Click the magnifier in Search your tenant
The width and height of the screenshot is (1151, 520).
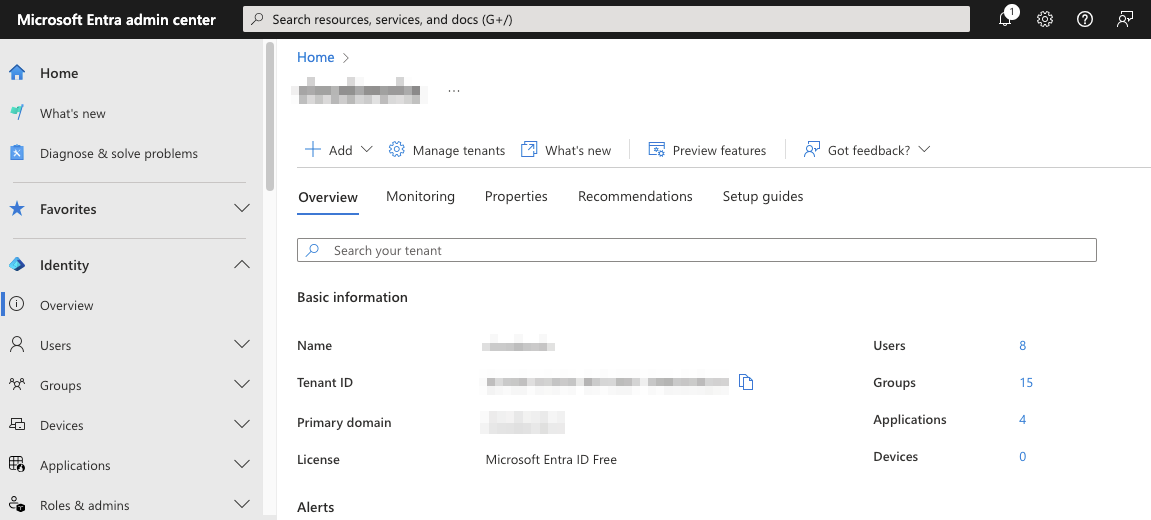point(313,250)
